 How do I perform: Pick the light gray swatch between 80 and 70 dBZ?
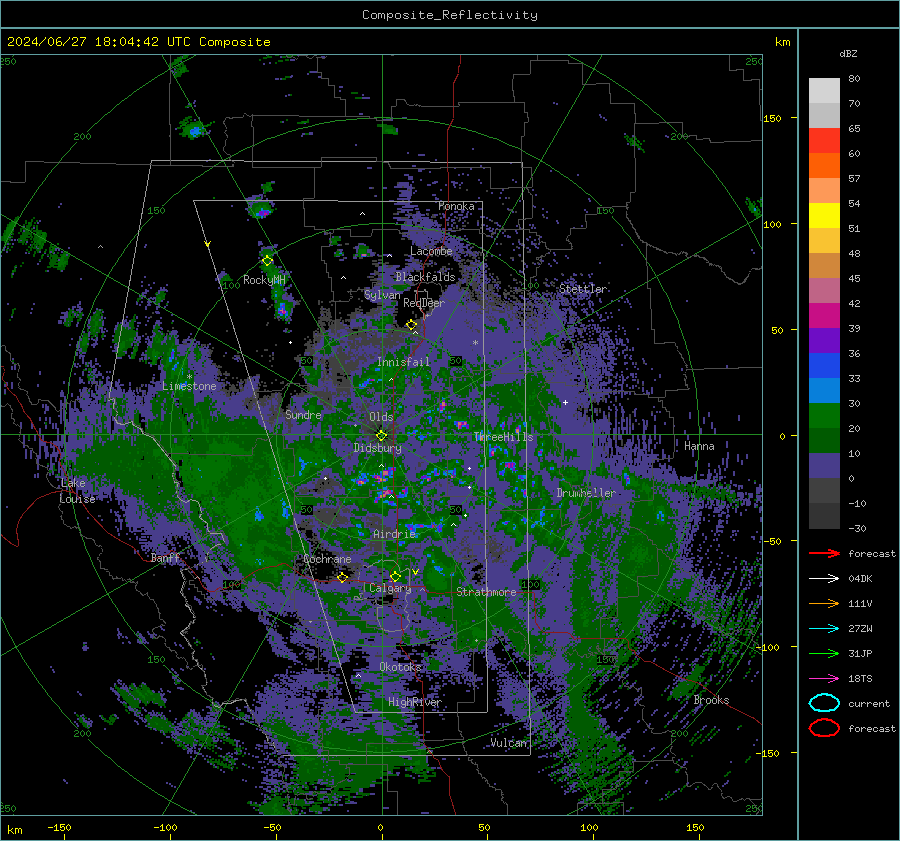pyautogui.click(x=824, y=91)
